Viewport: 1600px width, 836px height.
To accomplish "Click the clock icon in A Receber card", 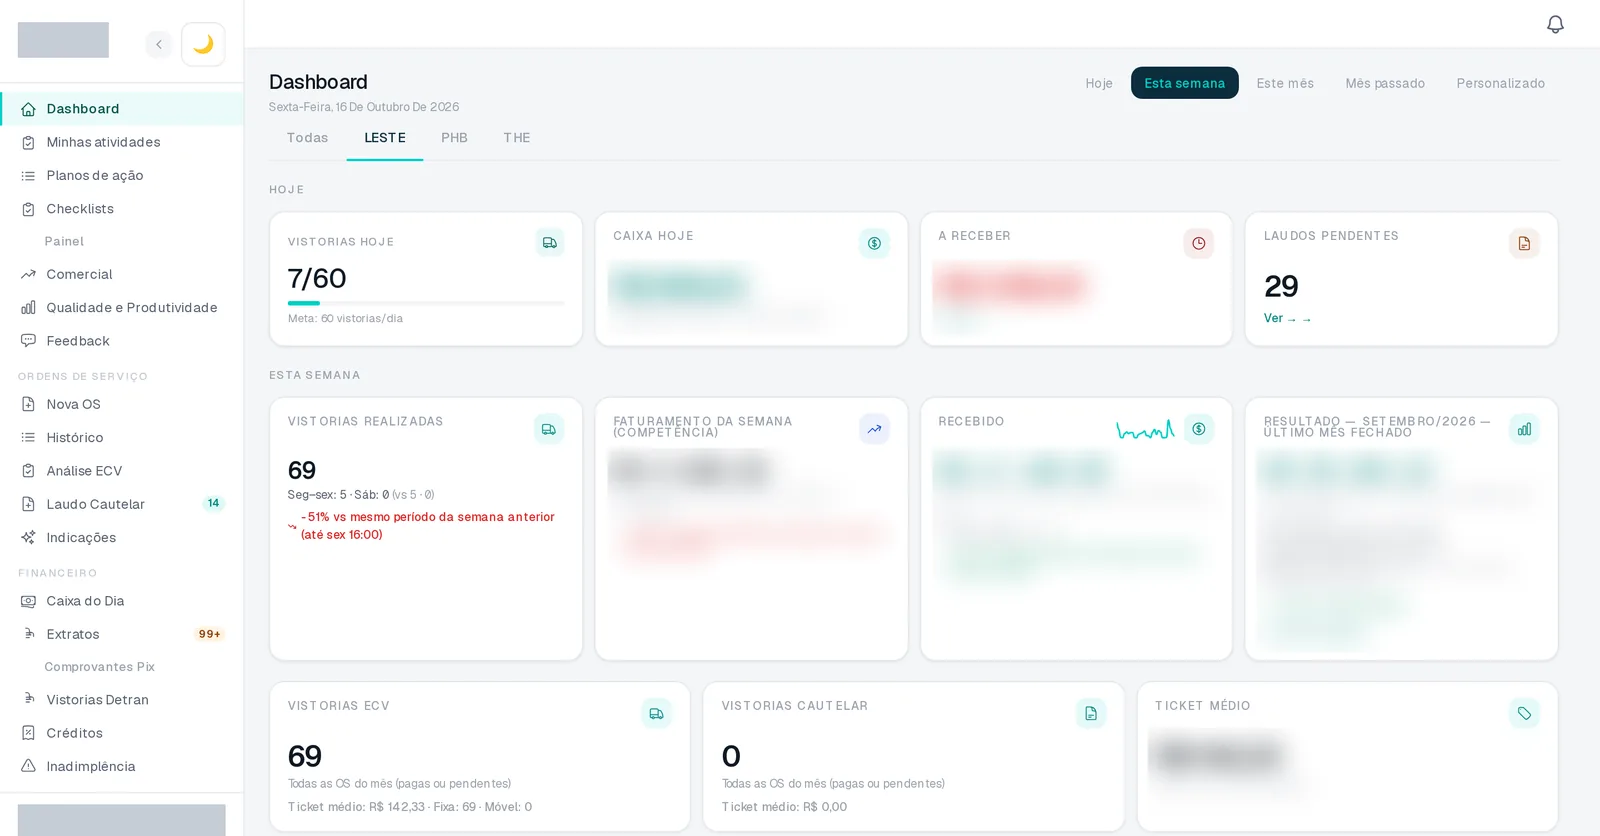I will pyautogui.click(x=1198, y=243).
